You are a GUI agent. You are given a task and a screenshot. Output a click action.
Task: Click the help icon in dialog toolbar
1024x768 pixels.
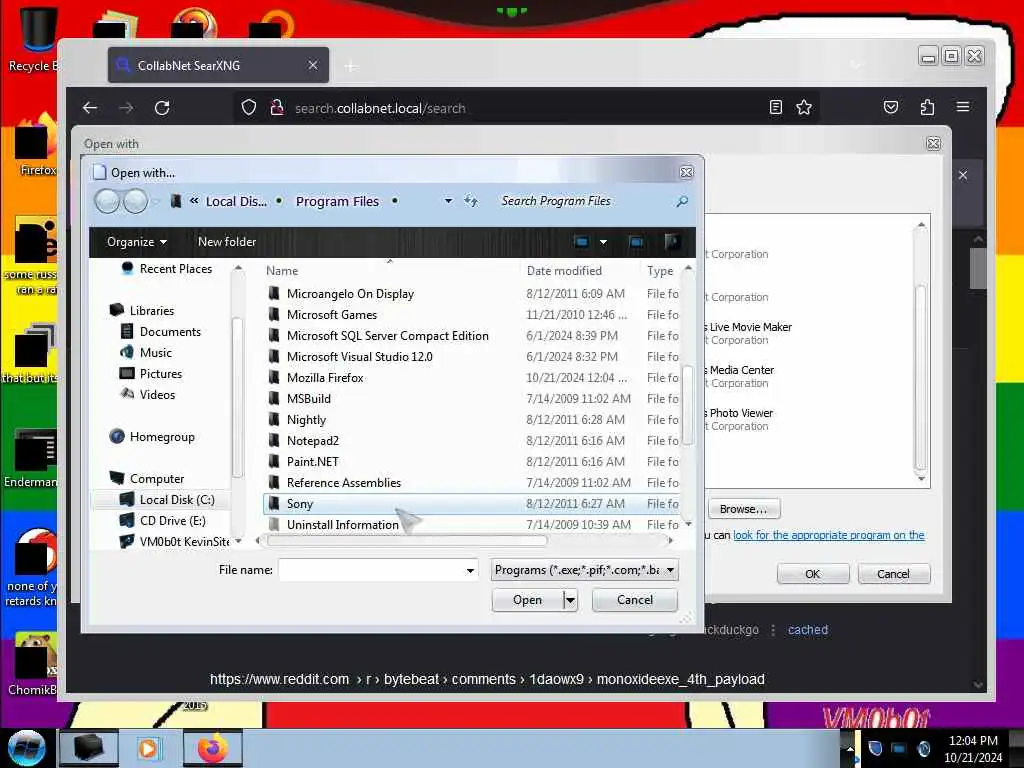[672, 242]
